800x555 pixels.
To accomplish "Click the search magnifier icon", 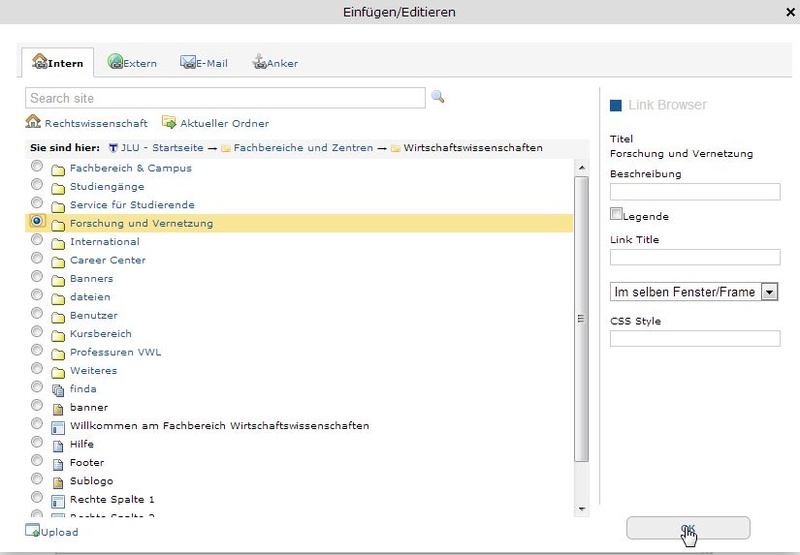I will pos(437,96).
